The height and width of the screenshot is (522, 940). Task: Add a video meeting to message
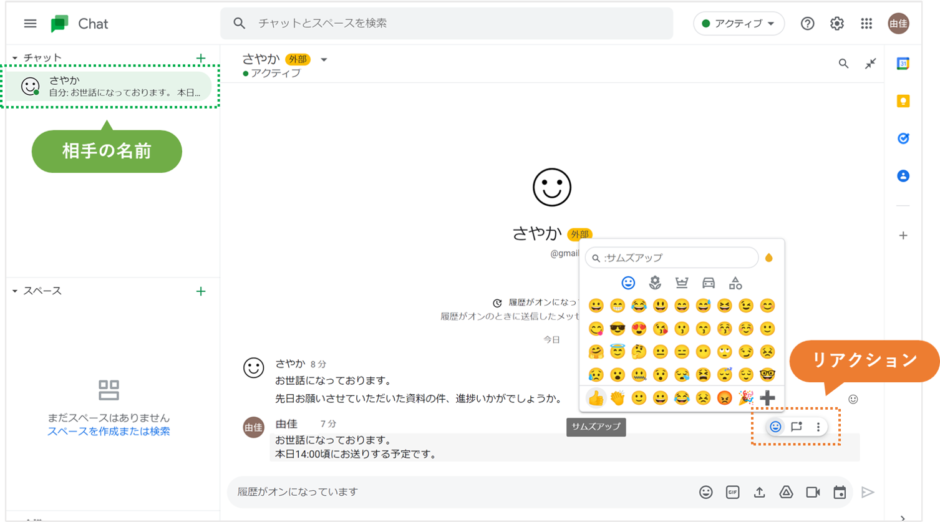click(813, 492)
